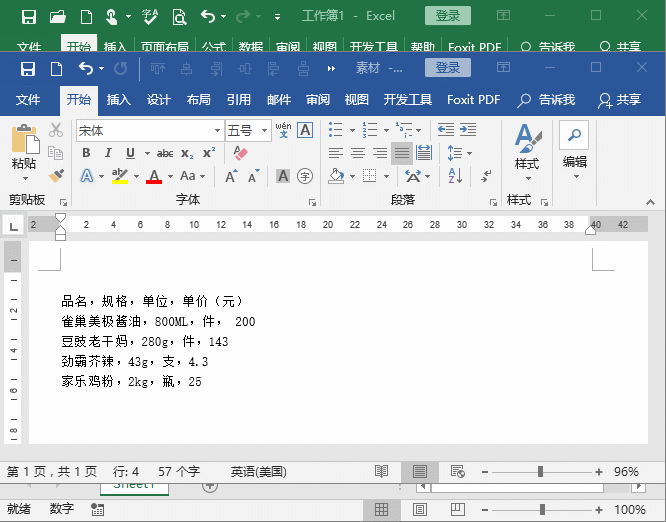Click the shrink font size icon
This screenshot has height=522, width=666.
click(x=254, y=176)
